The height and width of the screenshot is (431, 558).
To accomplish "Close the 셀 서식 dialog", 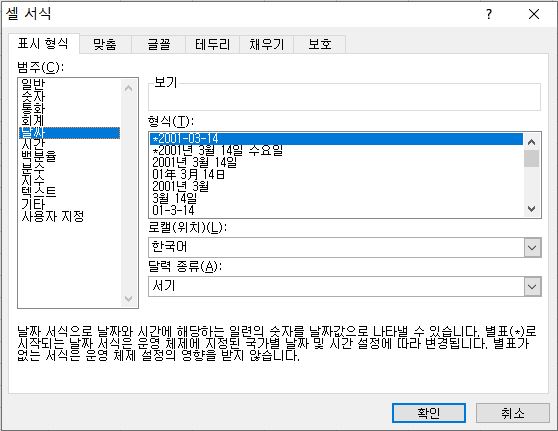I will point(534,15).
